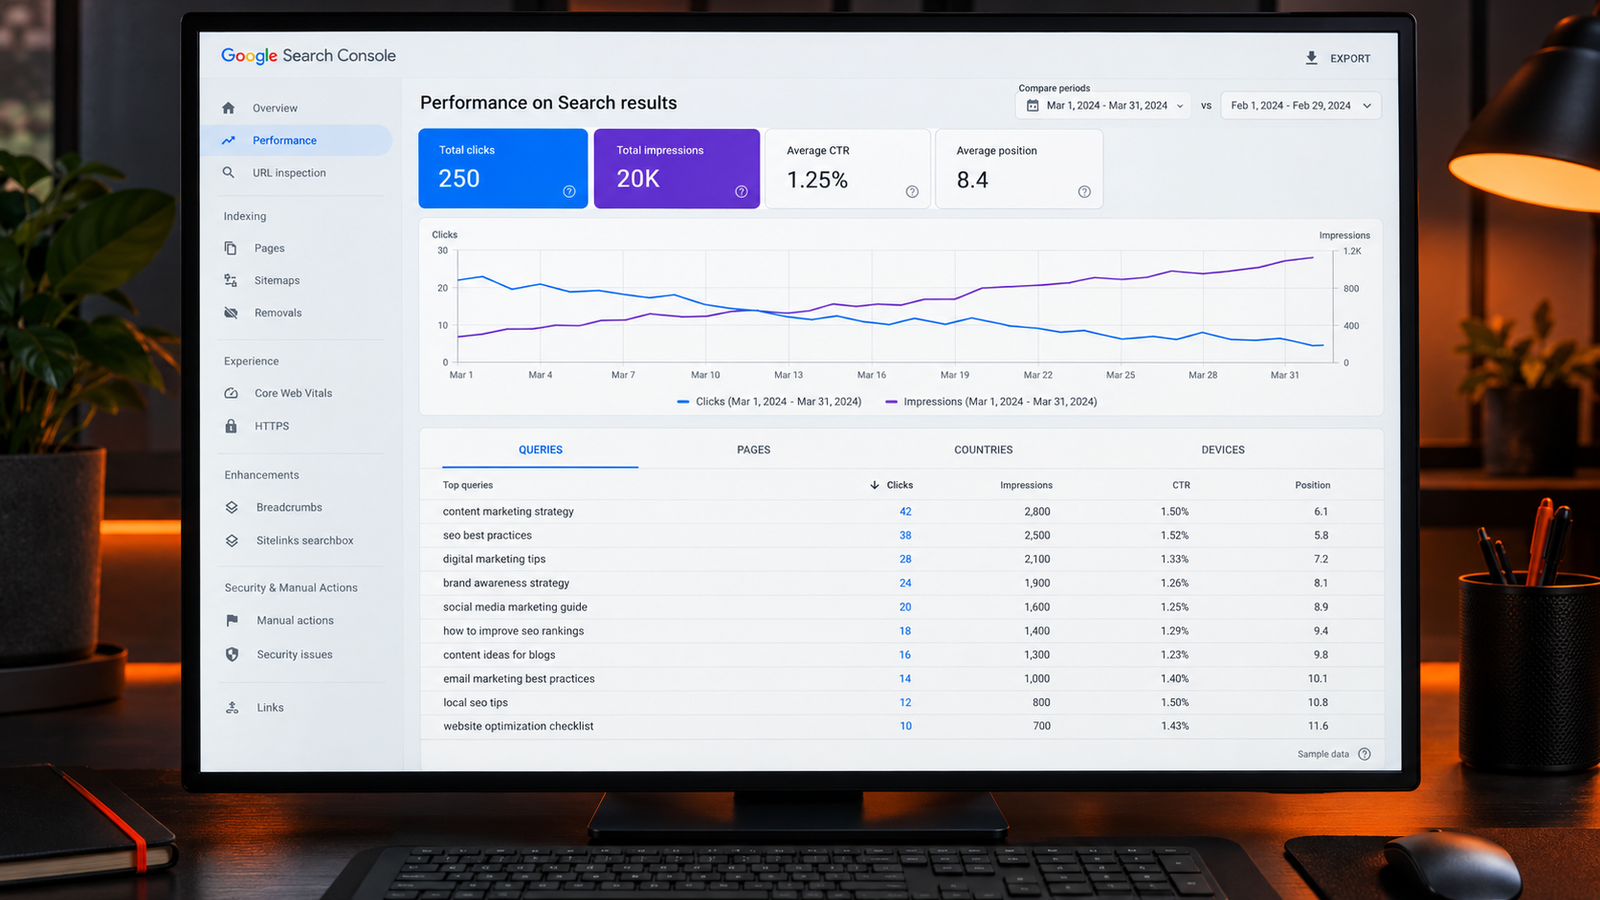Screen dimensions: 1600x900
Task: Click the Sample data label
Action: click(x=1323, y=754)
